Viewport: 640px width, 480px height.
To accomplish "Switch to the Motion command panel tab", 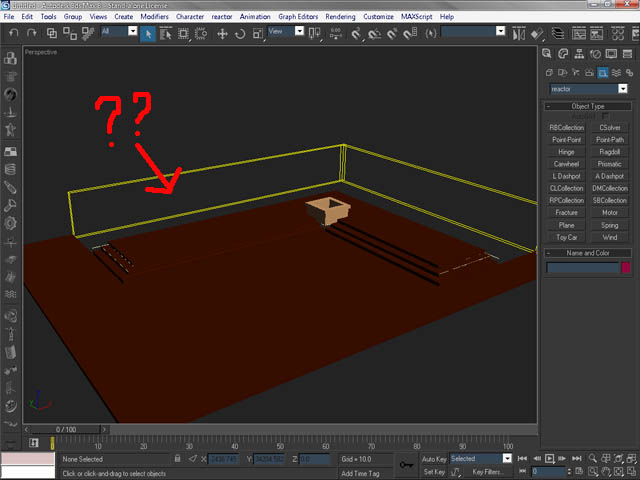I will pos(595,54).
